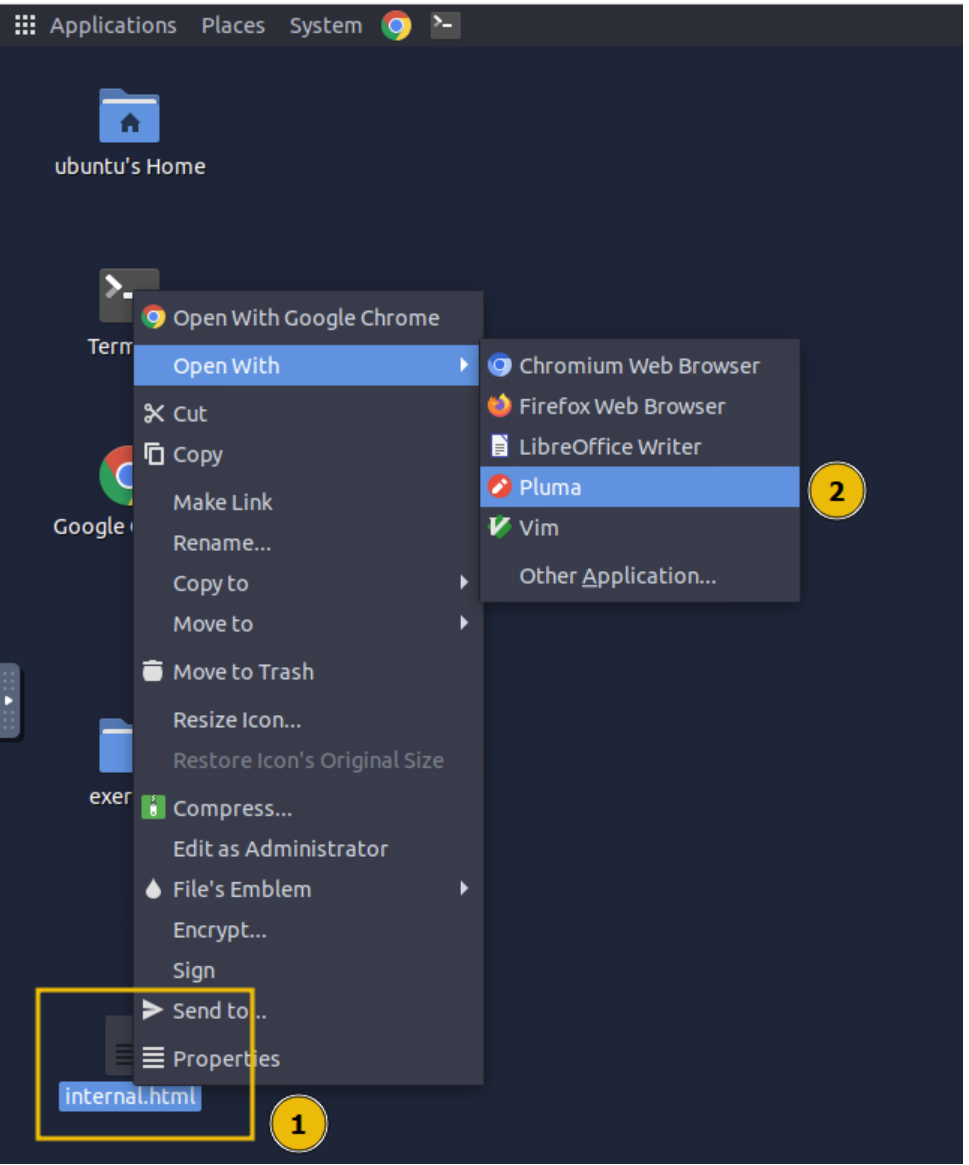Open the System menu
This screenshot has height=1165, width=969.
pyautogui.click(x=325, y=25)
